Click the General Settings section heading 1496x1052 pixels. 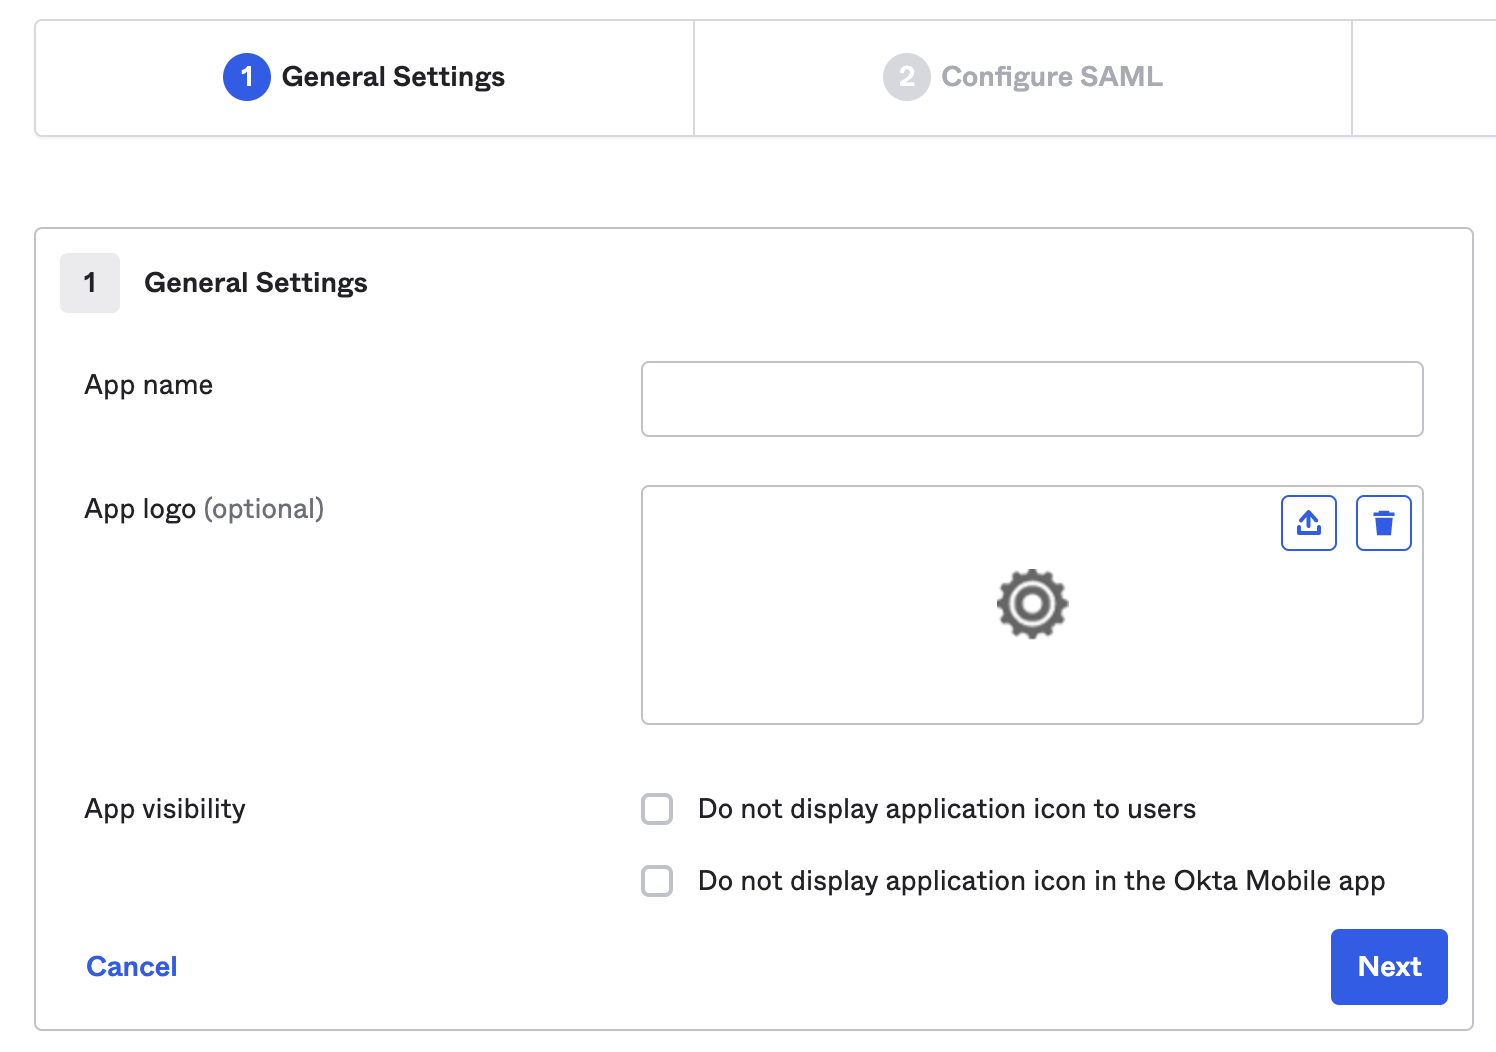pos(256,283)
